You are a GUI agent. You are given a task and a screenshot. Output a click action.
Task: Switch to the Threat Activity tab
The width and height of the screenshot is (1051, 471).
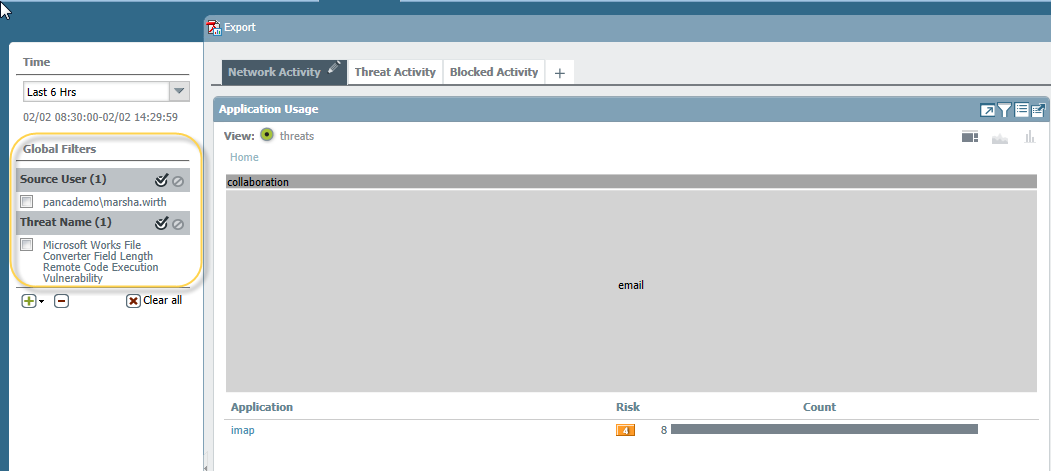click(395, 72)
